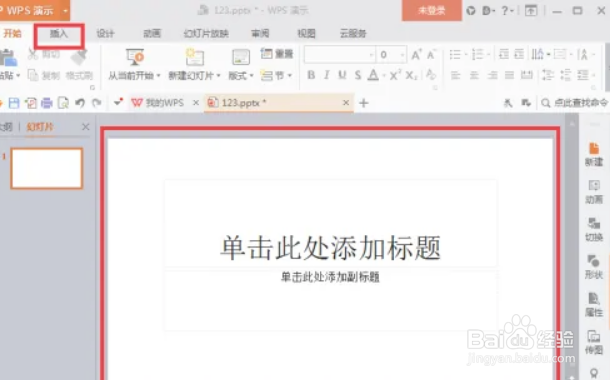
Task: Open the 视图 ribbon tab
Action: click(307, 34)
